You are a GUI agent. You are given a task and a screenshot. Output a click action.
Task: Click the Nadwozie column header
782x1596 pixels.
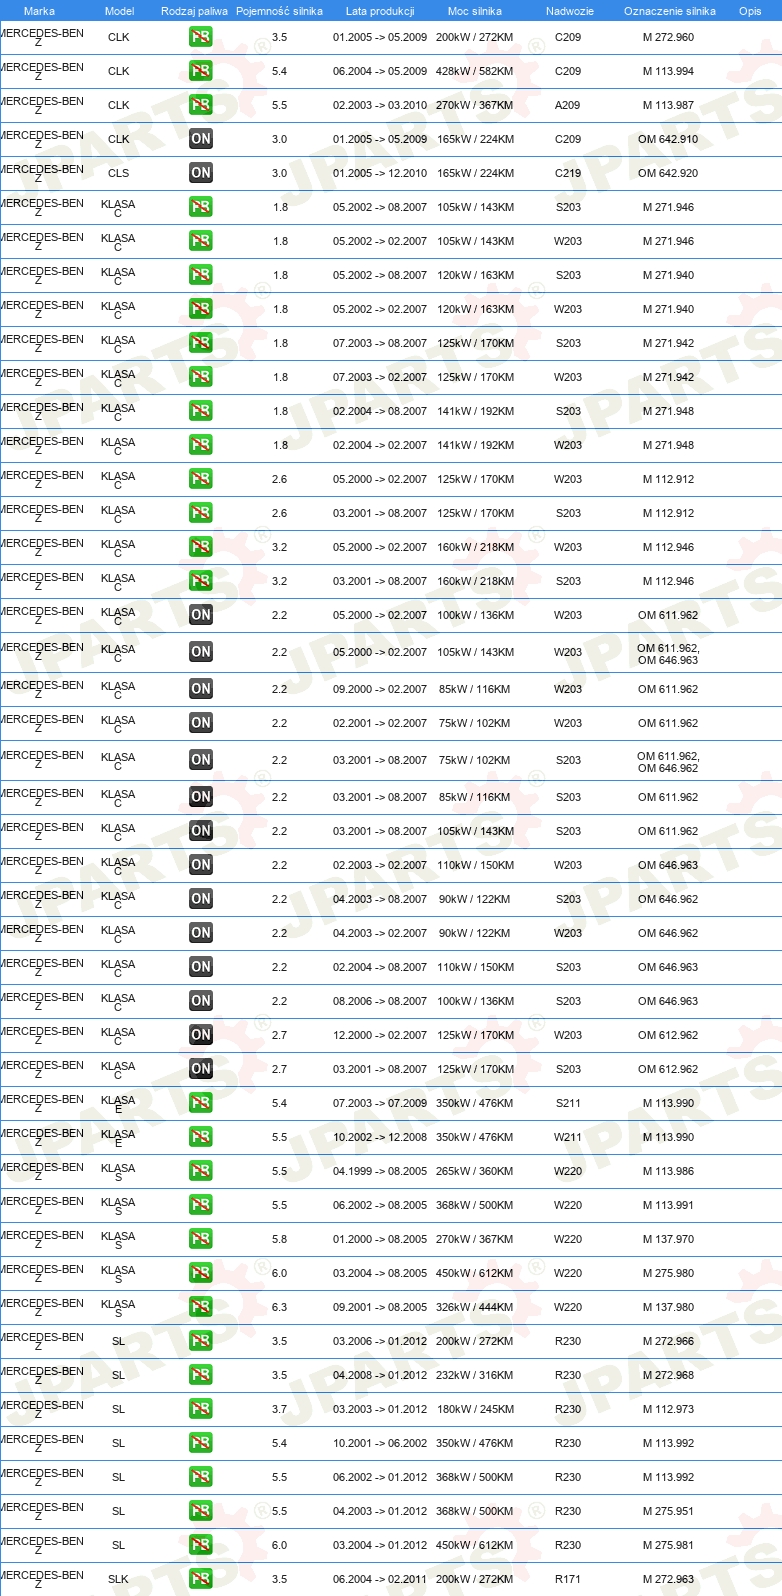click(x=570, y=11)
